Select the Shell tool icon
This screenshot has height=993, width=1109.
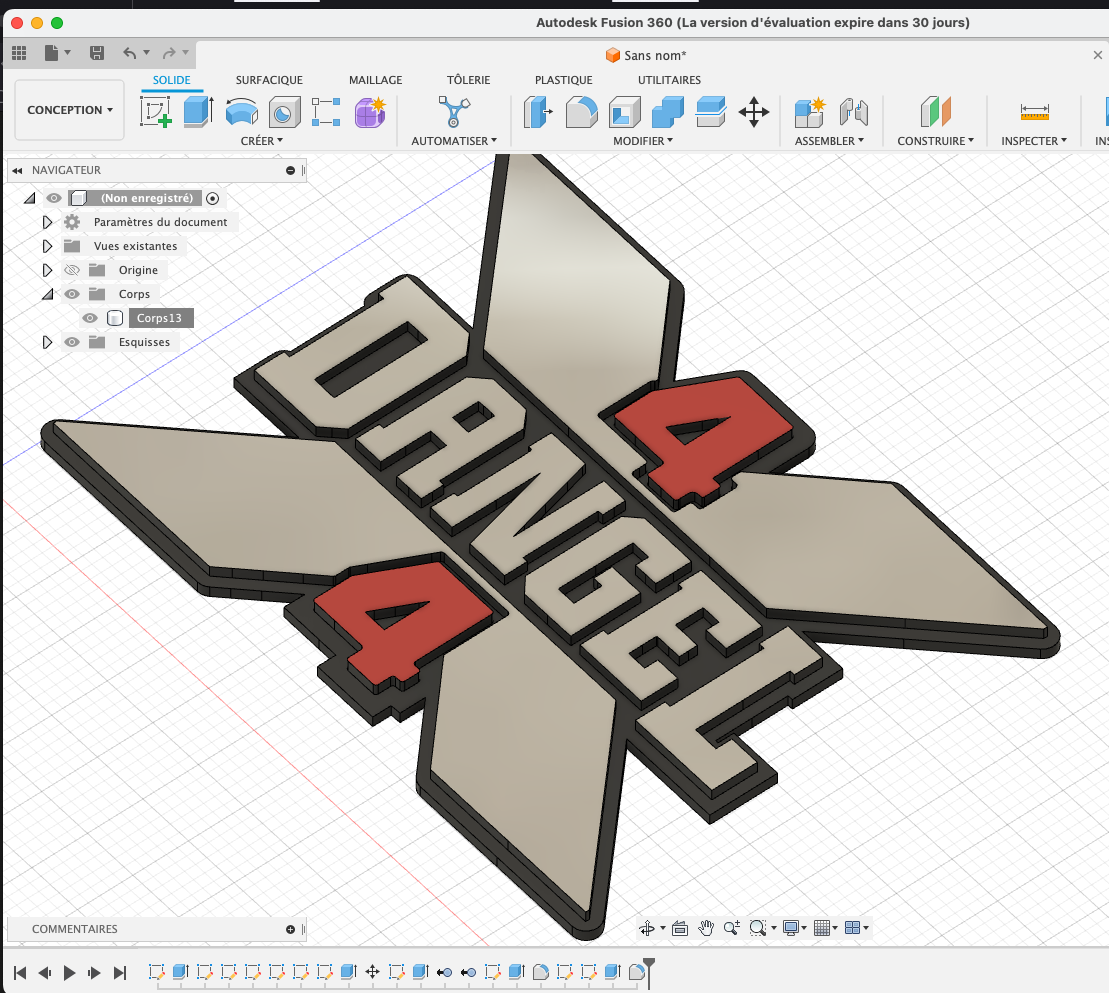(624, 111)
